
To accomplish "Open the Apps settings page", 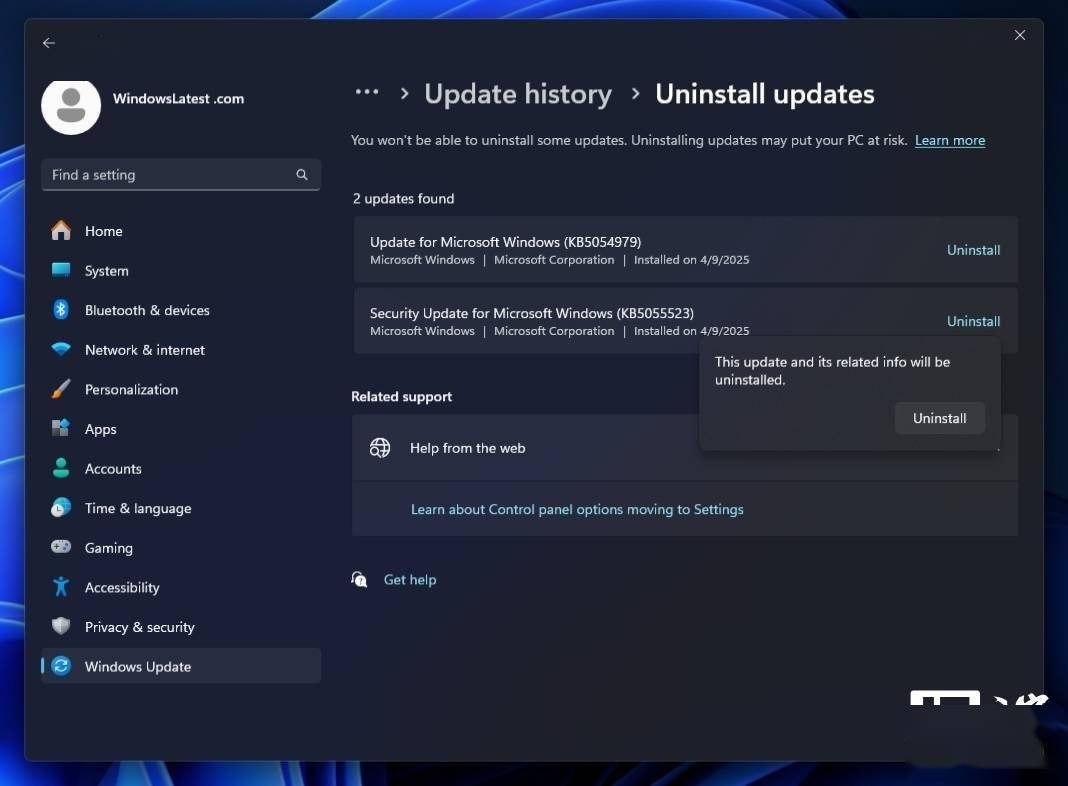I will click(180, 428).
